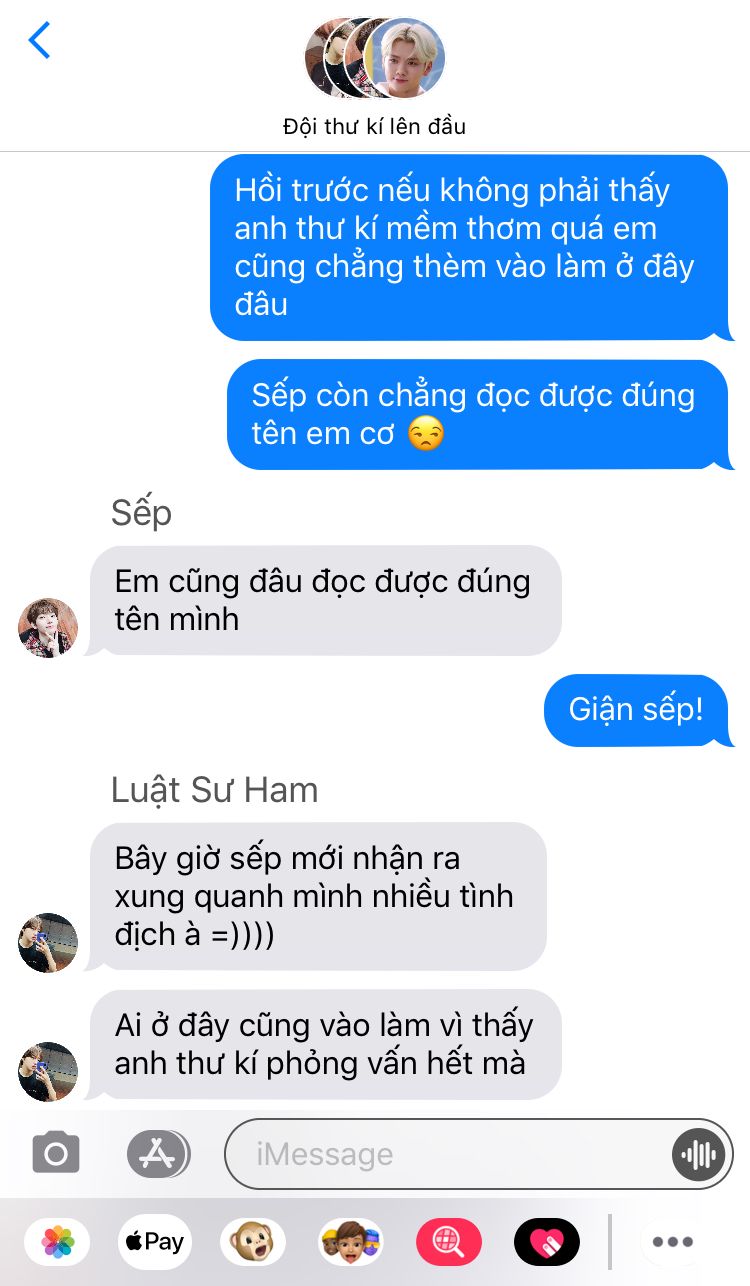Tap the audio waveform record button
Image resolution: width=750 pixels, height=1286 pixels.
click(x=698, y=1154)
